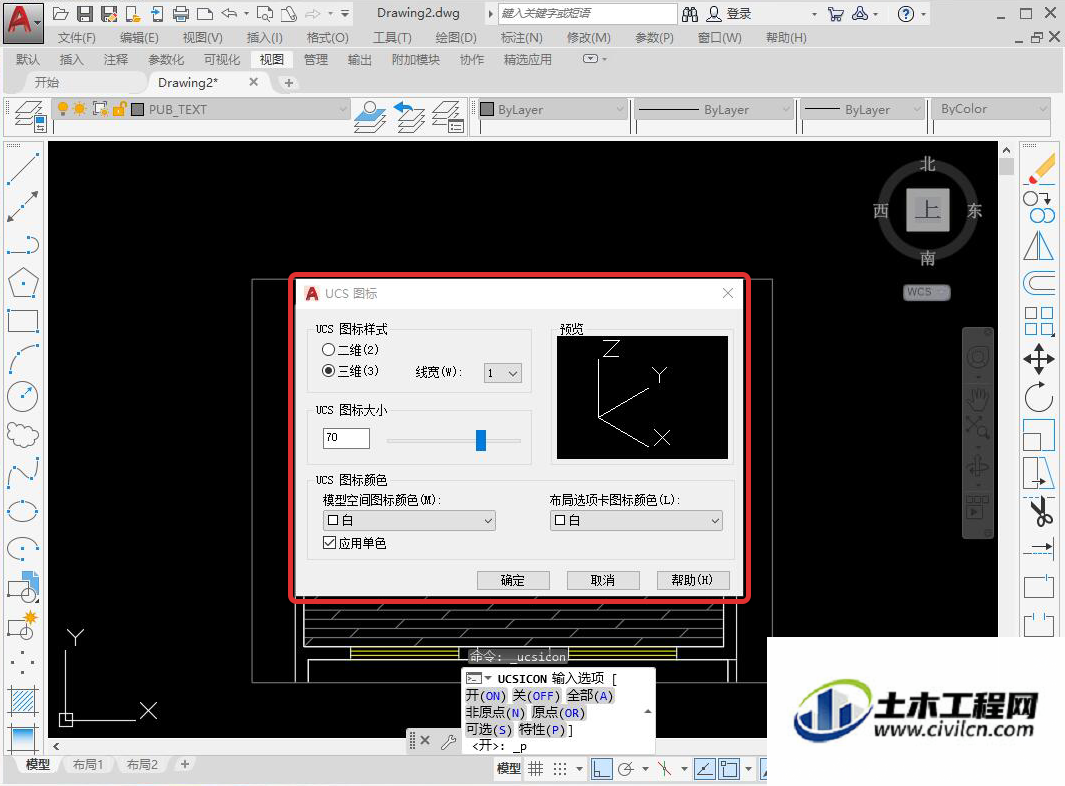Toggle the layer lock icon for PUB_TEXT
The width and height of the screenshot is (1065, 786).
click(120, 109)
